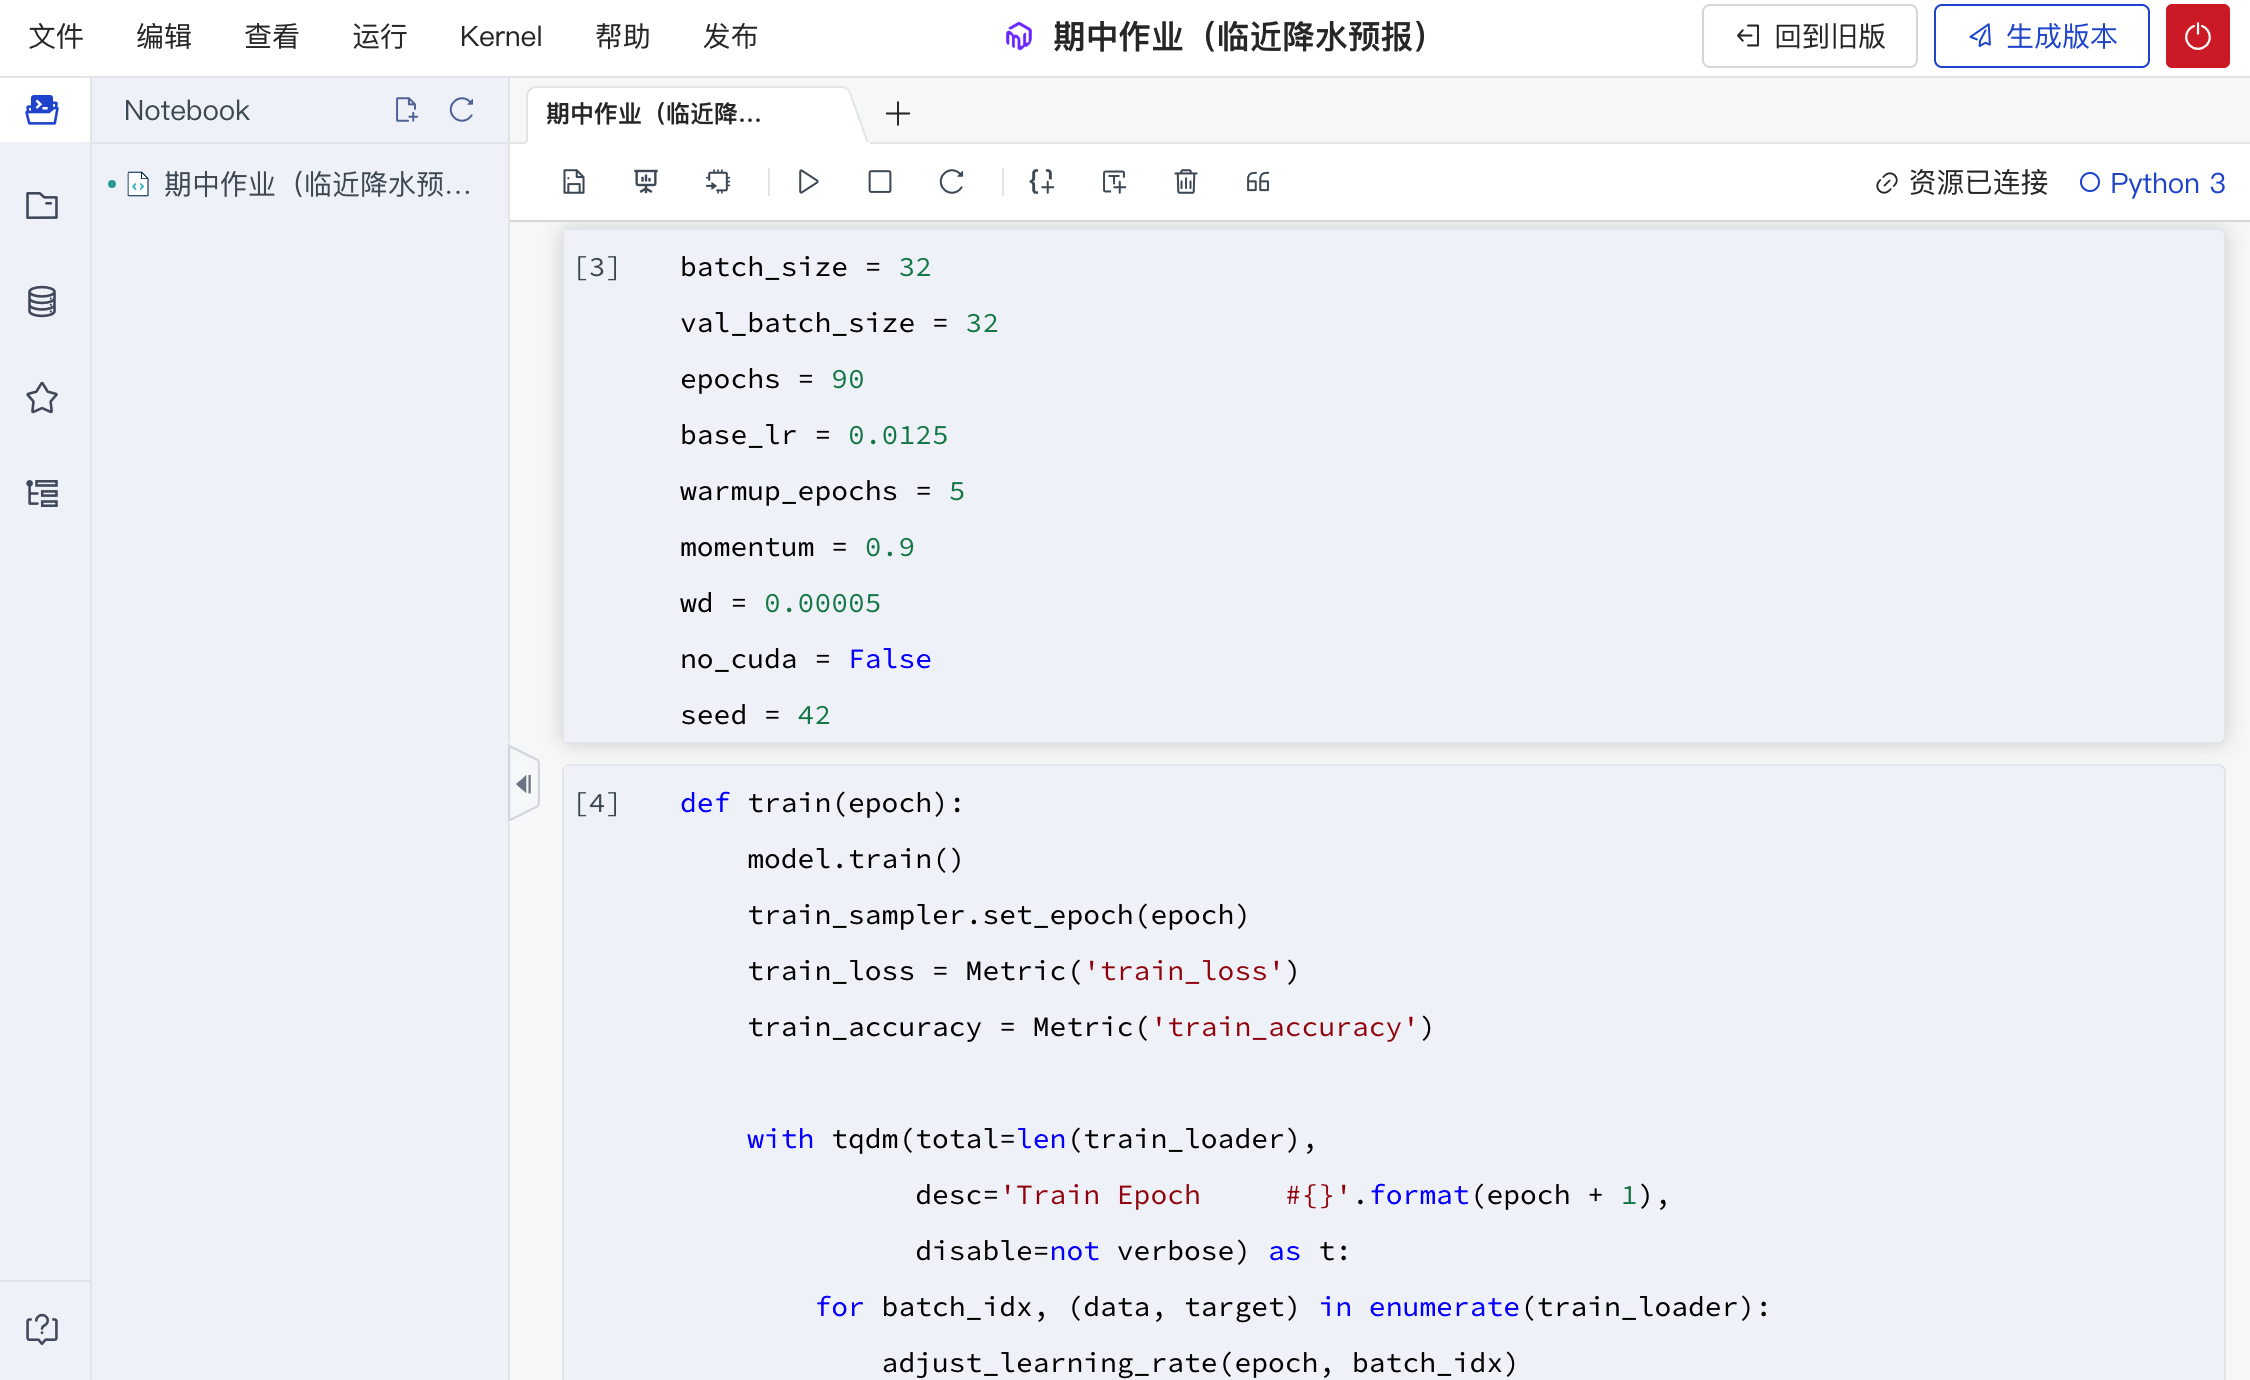Open the 运行 menu

pos(379,36)
